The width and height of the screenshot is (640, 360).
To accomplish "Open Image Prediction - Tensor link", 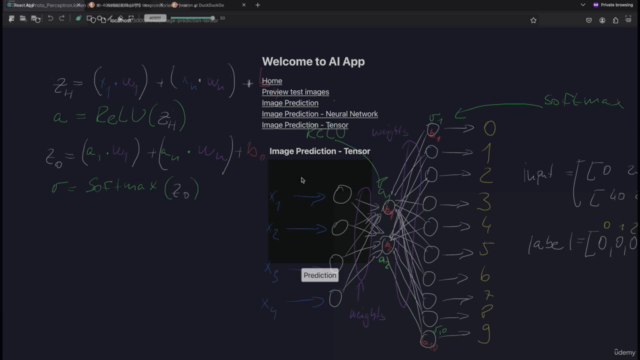I will click(305, 125).
